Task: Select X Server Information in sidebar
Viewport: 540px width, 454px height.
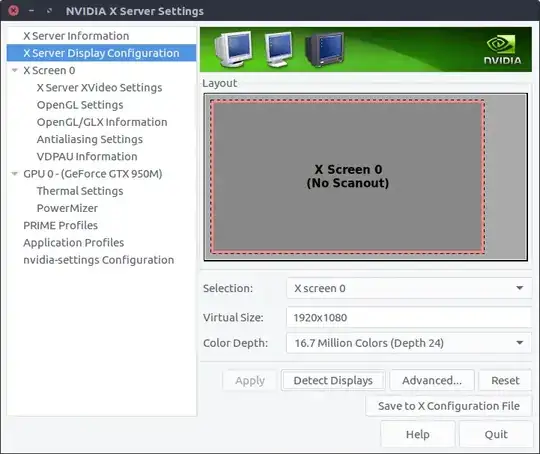Action: [76, 36]
